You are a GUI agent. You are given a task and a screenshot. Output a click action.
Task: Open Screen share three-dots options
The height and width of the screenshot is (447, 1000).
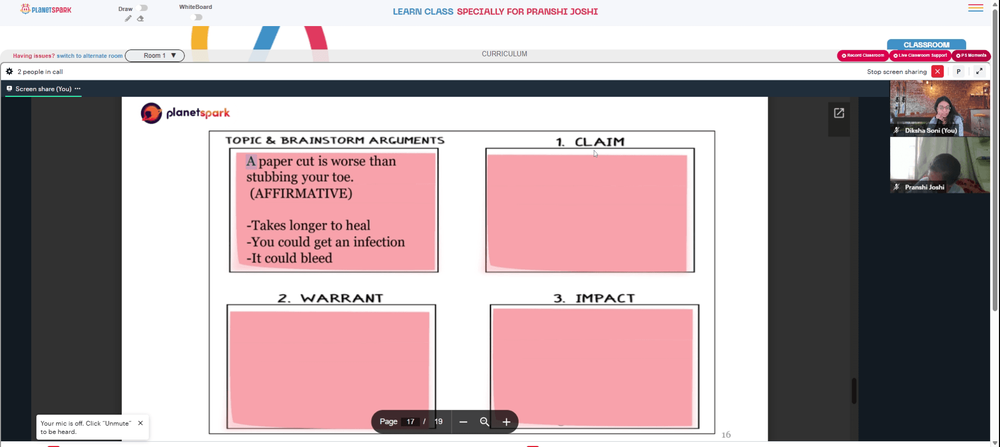pos(78,89)
